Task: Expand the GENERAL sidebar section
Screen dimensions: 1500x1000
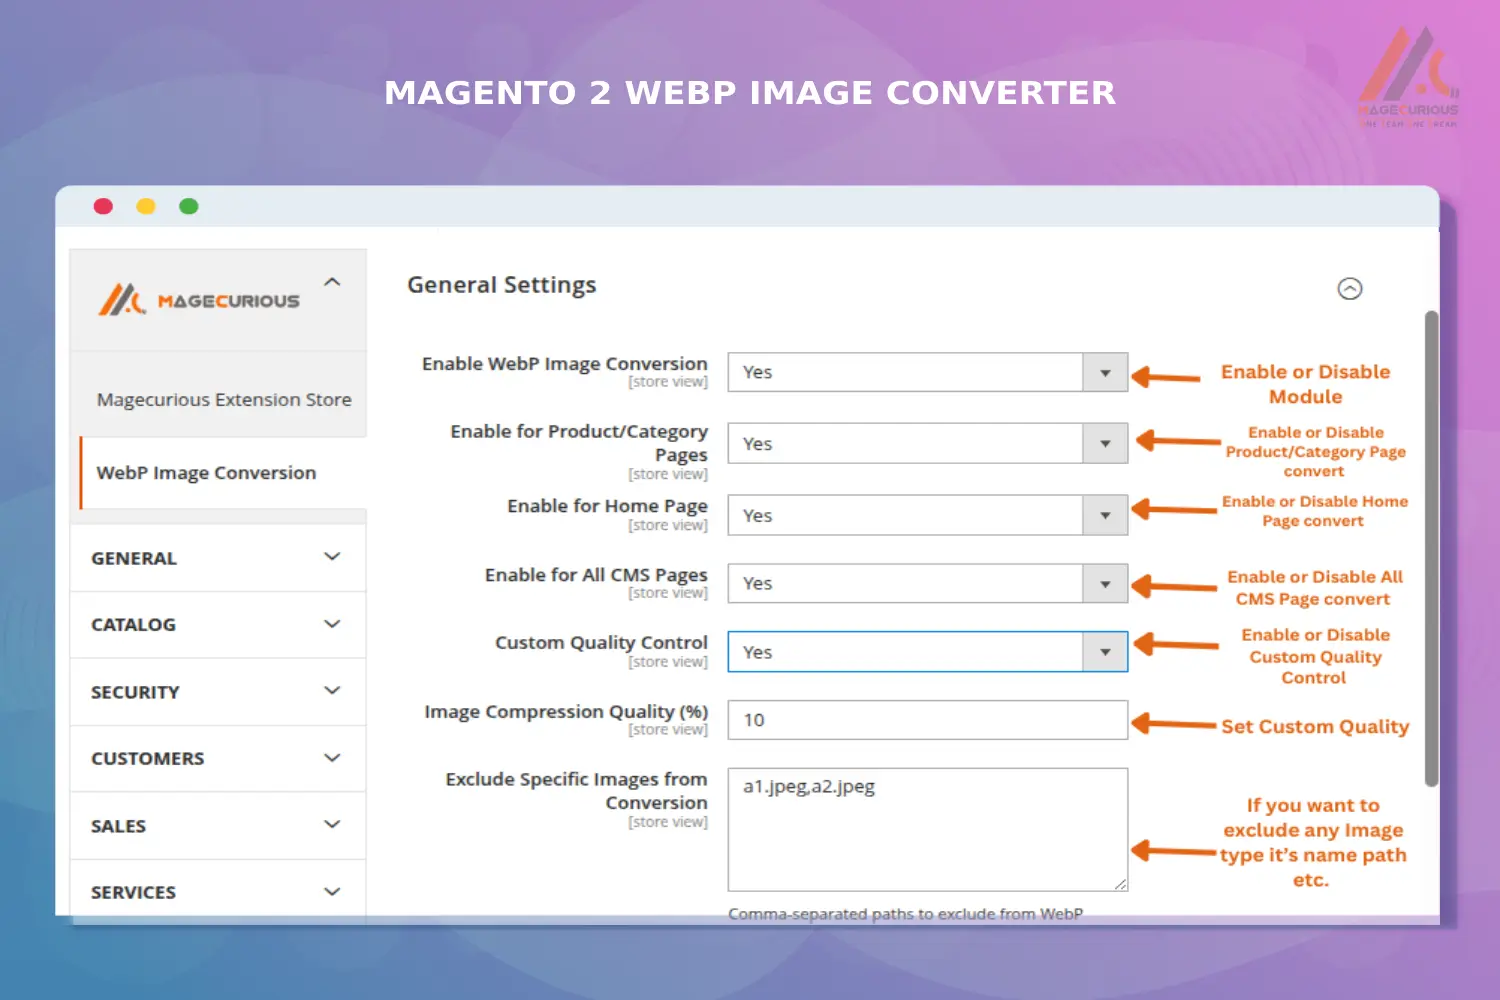Action: tap(217, 558)
